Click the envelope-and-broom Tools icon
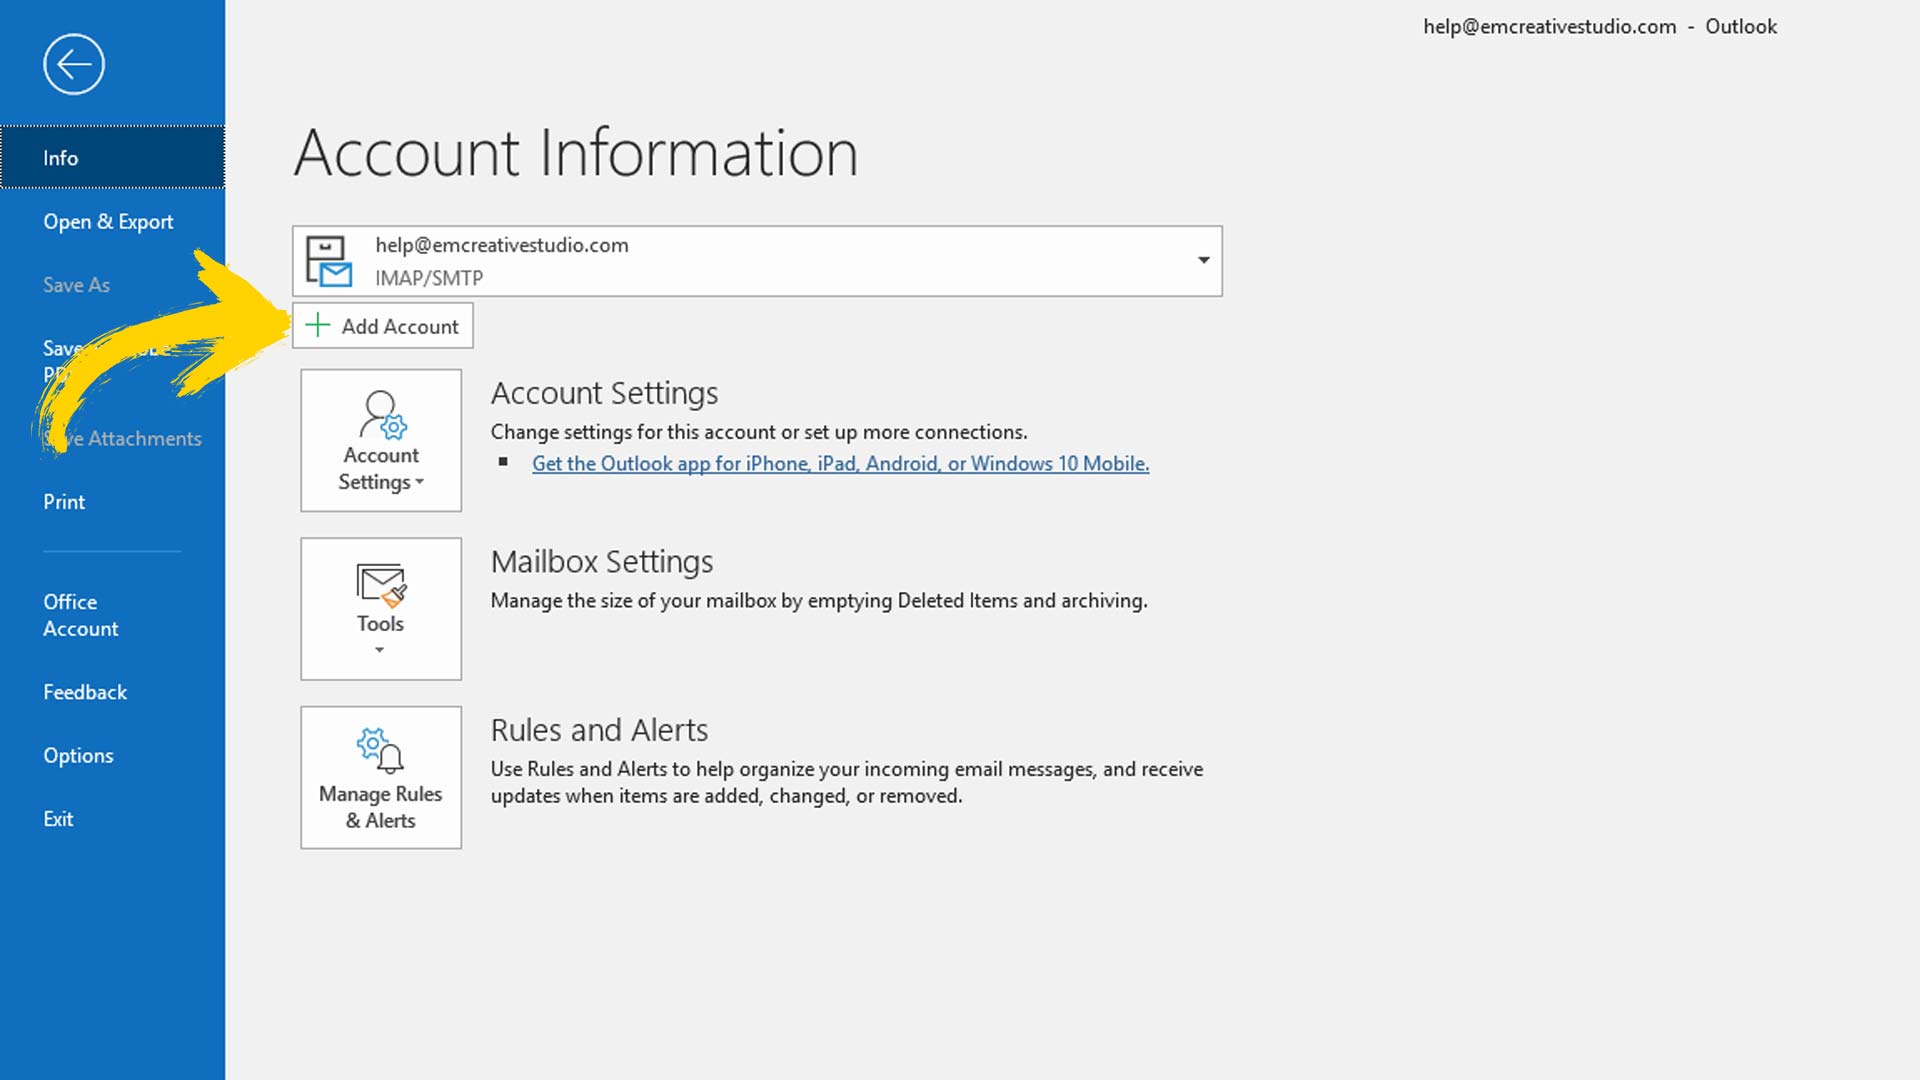This screenshot has width=1920, height=1080. [x=381, y=586]
